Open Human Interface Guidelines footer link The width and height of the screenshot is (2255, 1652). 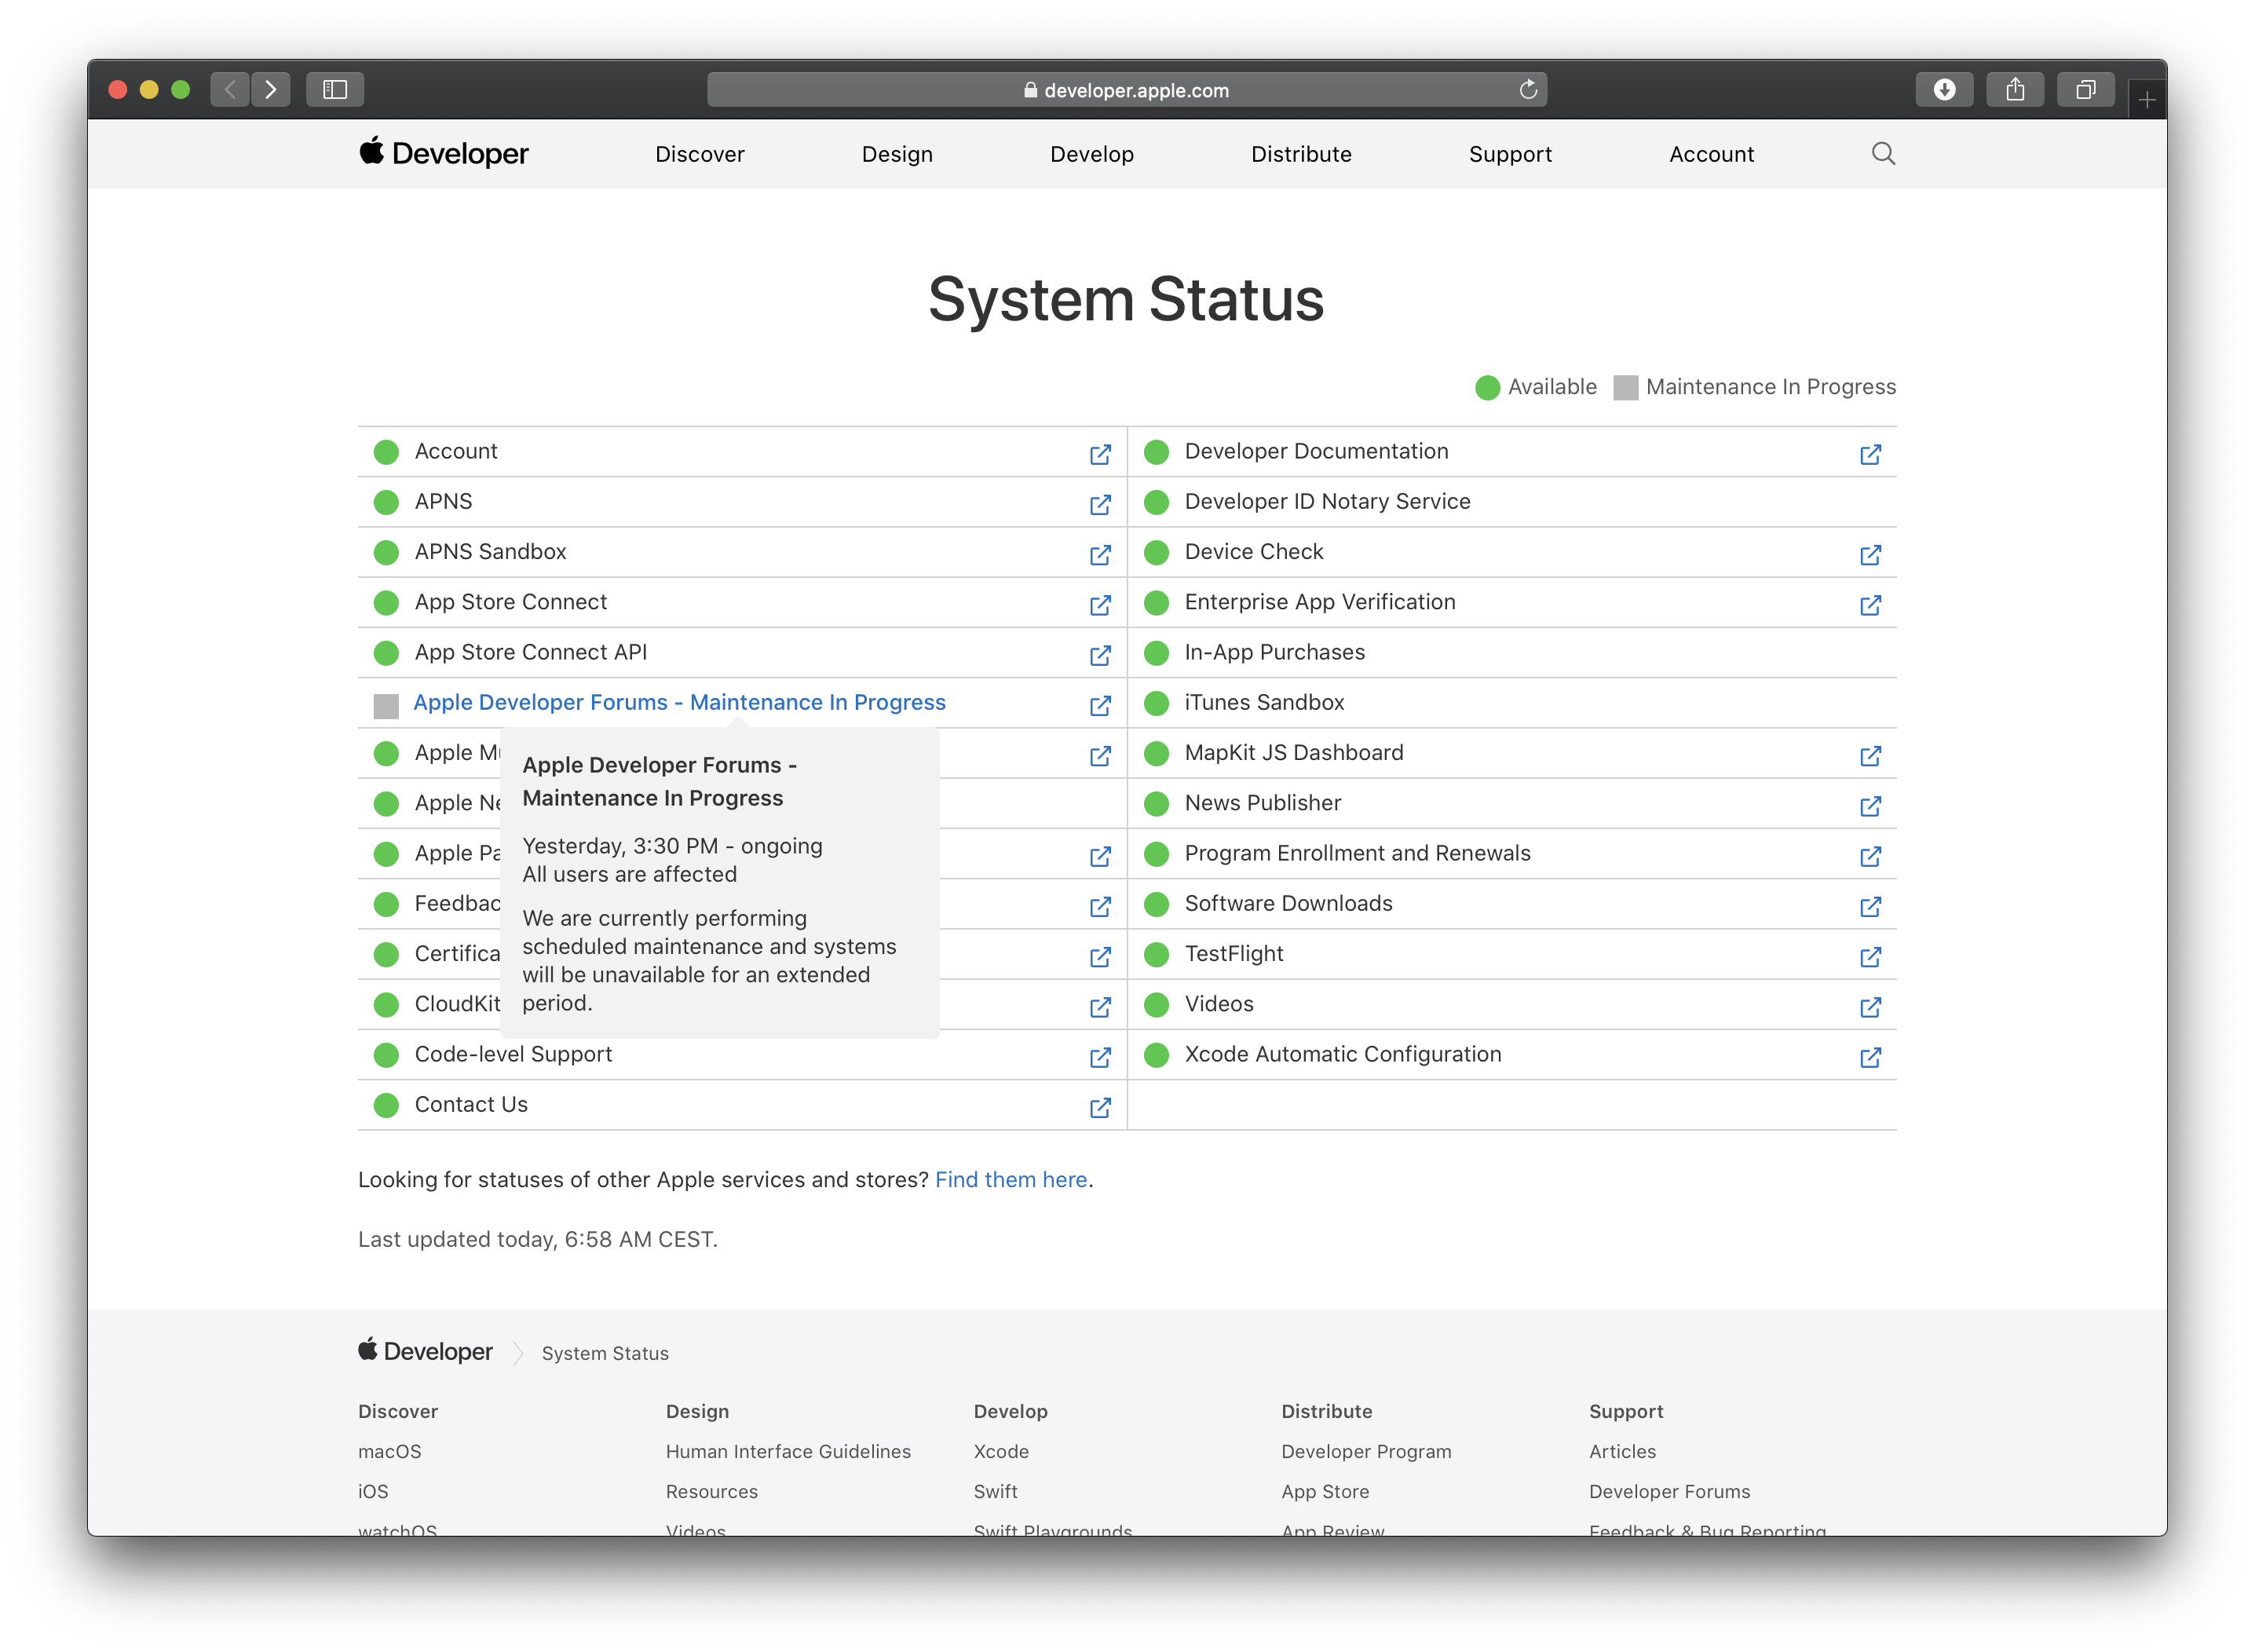pyautogui.click(x=788, y=1451)
